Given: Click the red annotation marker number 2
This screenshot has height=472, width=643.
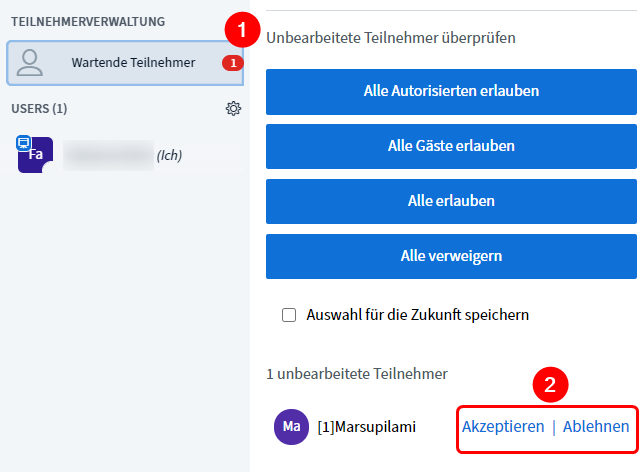Looking at the screenshot, I should [551, 385].
